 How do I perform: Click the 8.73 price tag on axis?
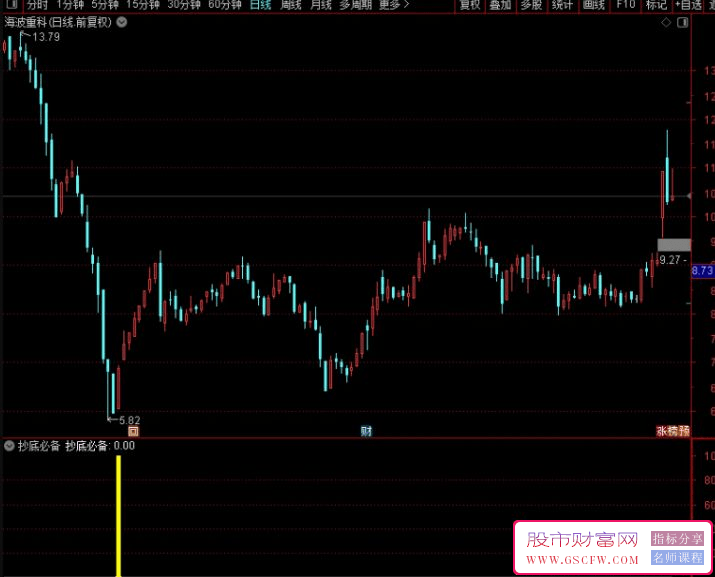(x=703, y=270)
